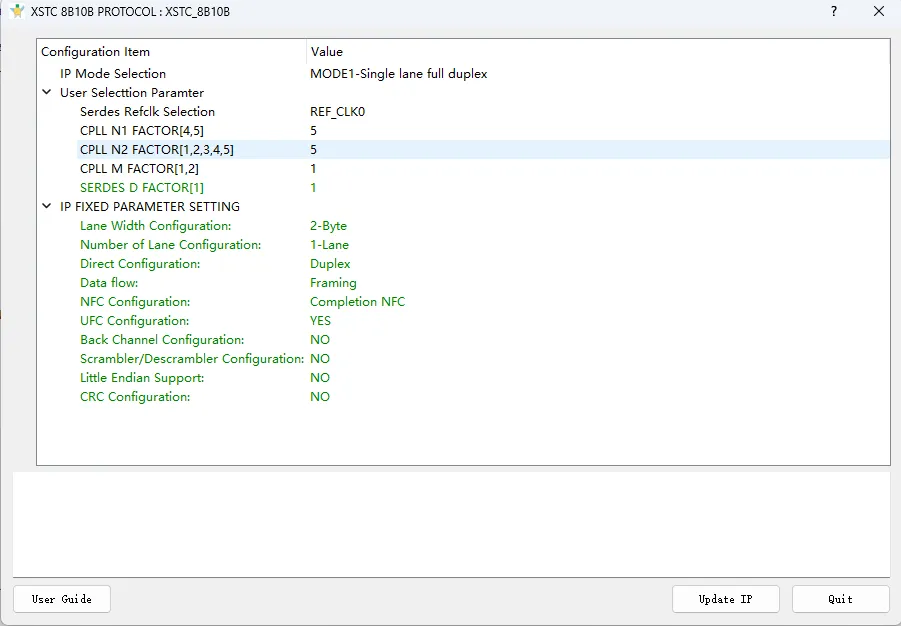Edit the CPLL N2 FACTOR value field
Image resolution: width=901 pixels, height=626 pixels.
[314, 150]
